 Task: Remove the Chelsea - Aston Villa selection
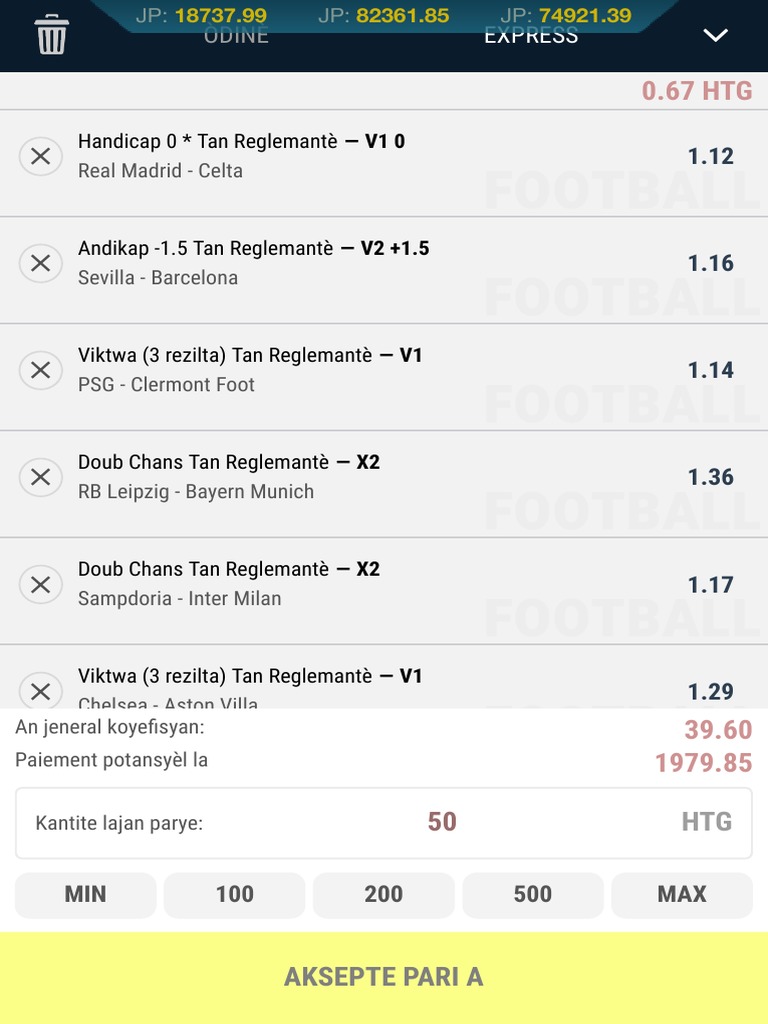[x=41, y=690]
